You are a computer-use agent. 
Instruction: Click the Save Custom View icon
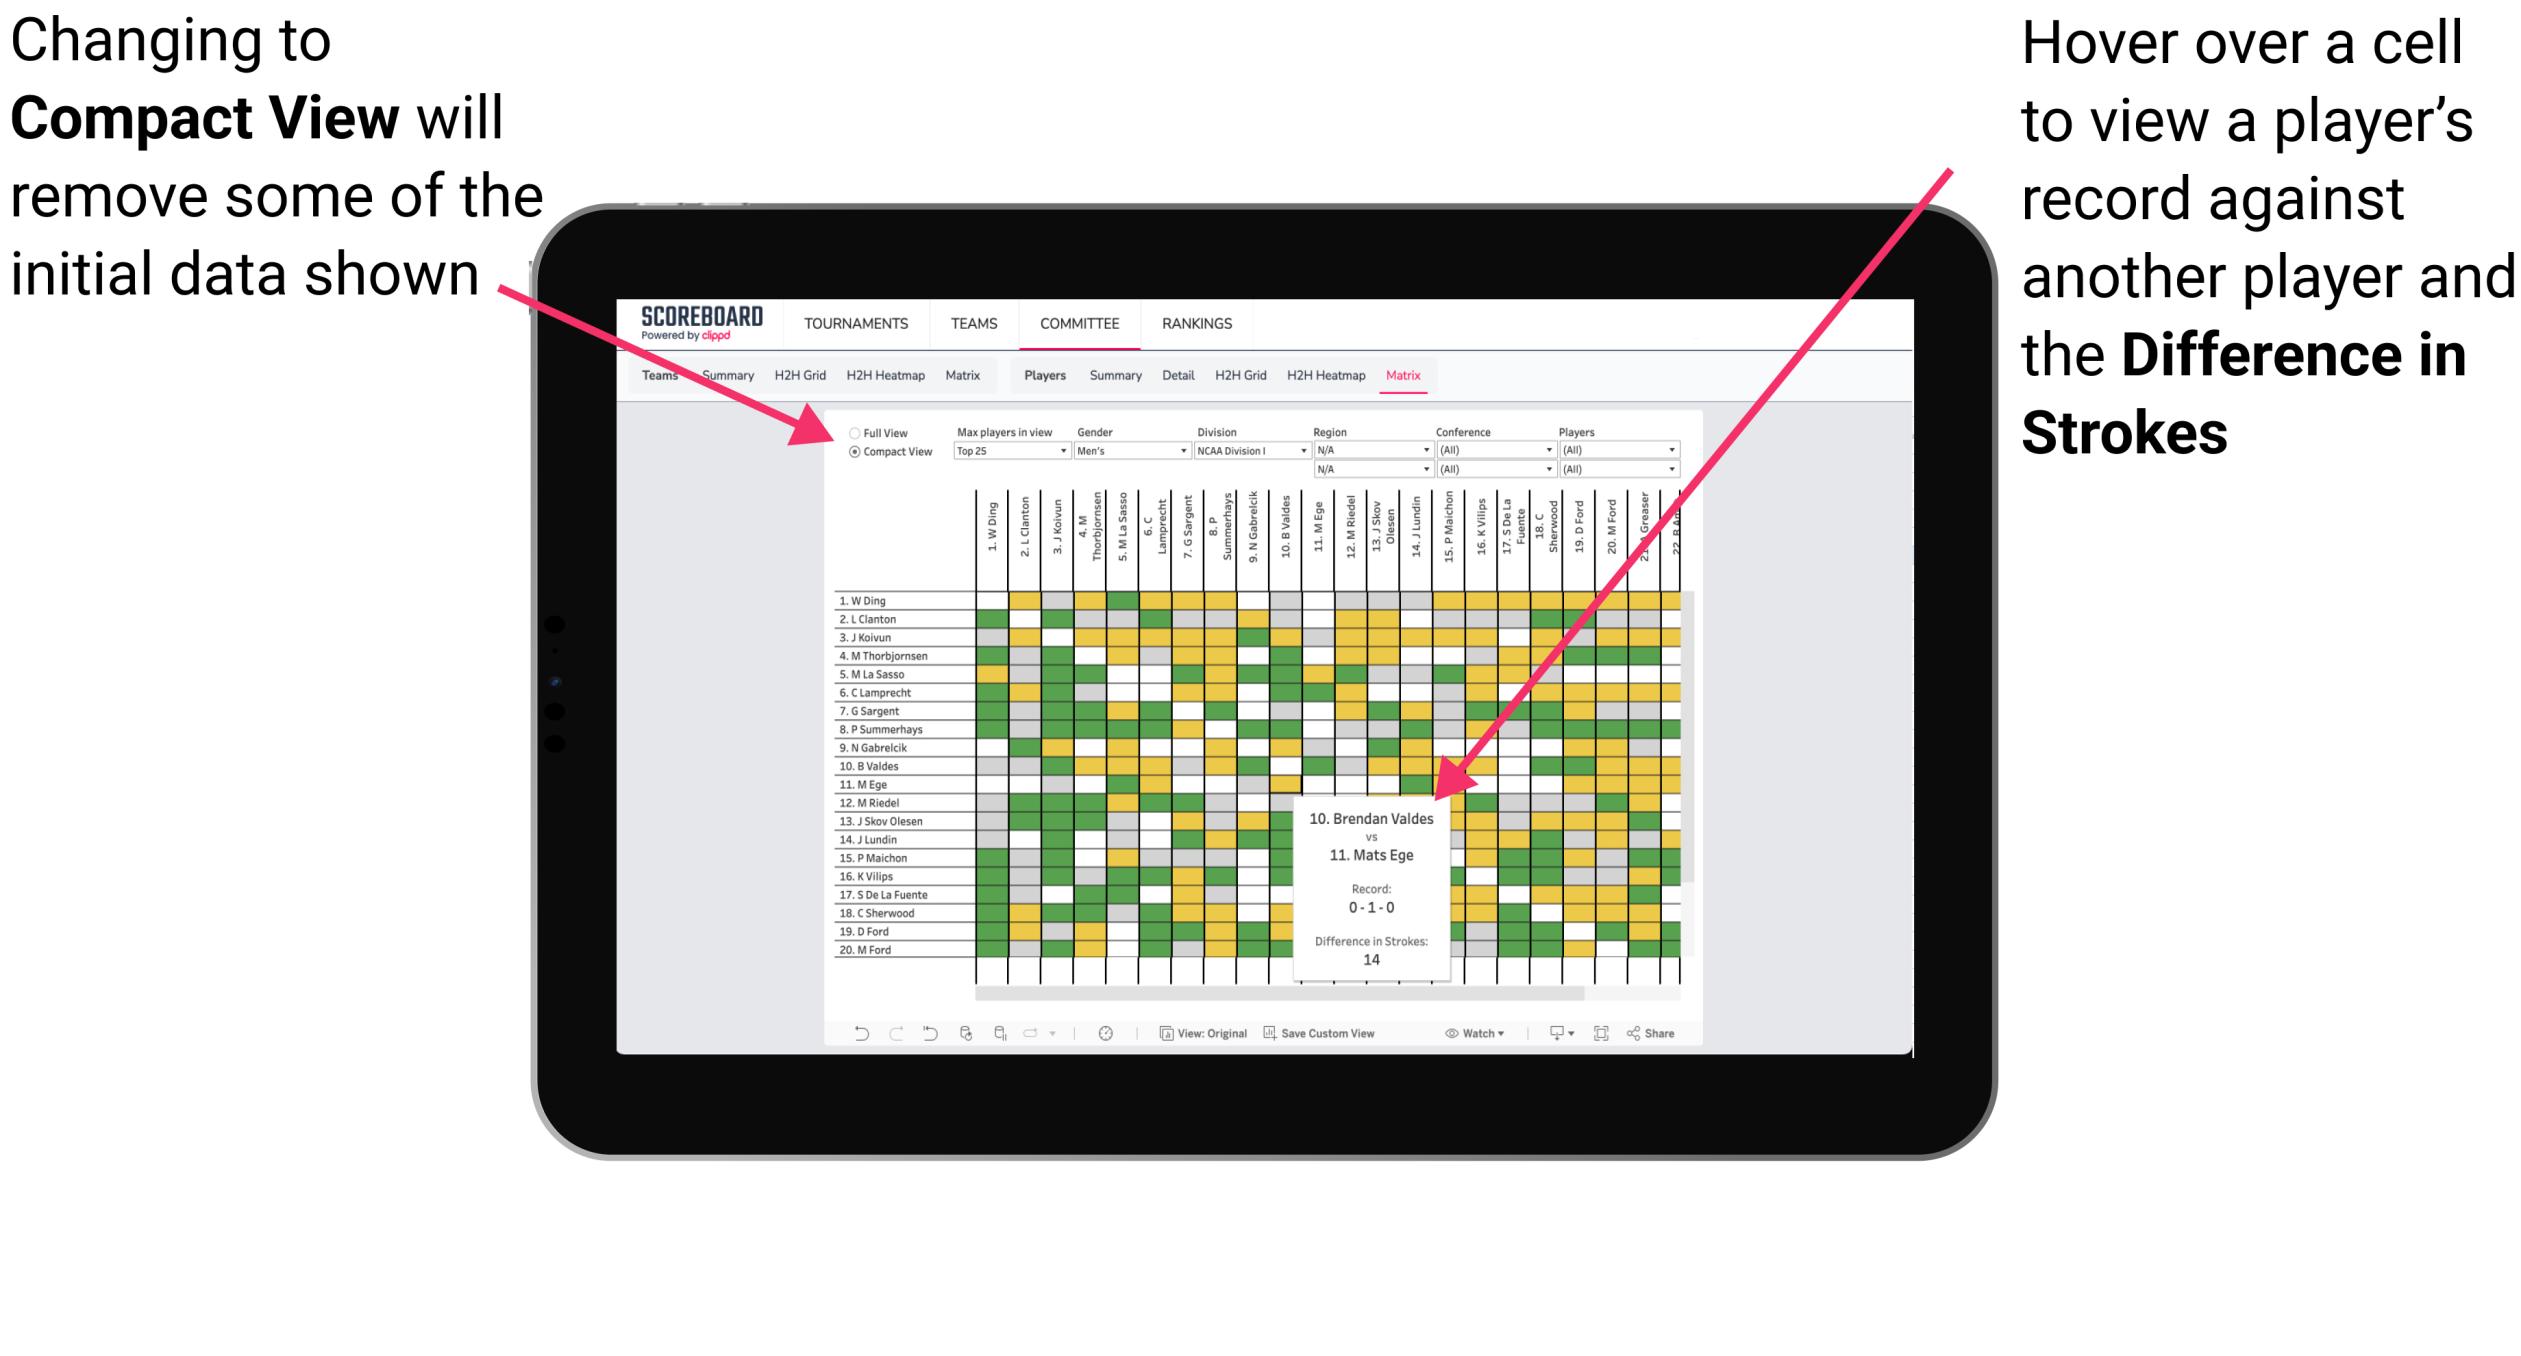1272,1030
